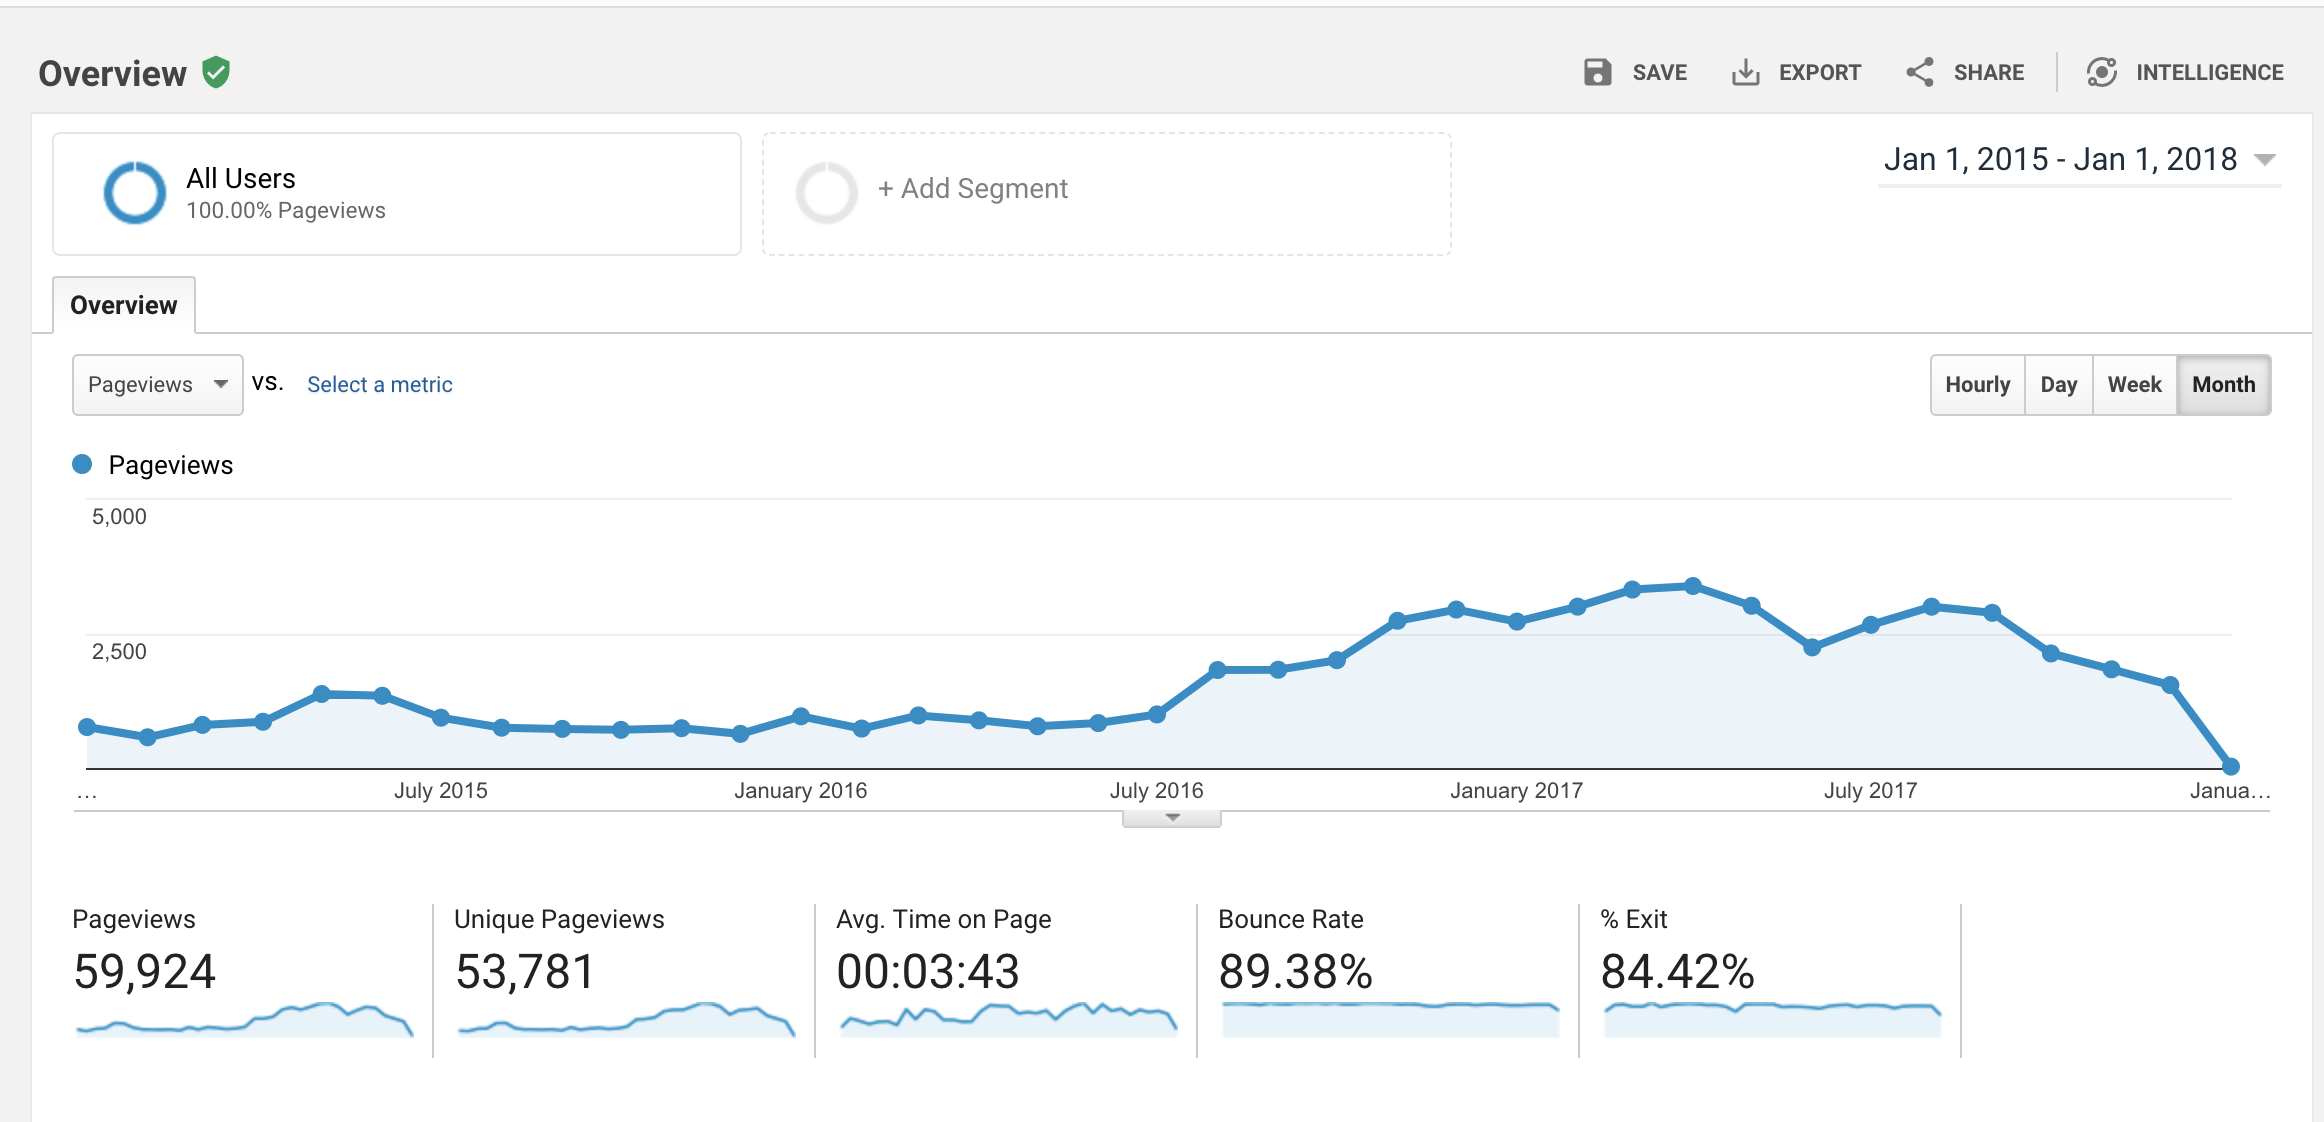Click the empty Add Segment circle icon
The height and width of the screenshot is (1122, 2324).
[826, 192]
